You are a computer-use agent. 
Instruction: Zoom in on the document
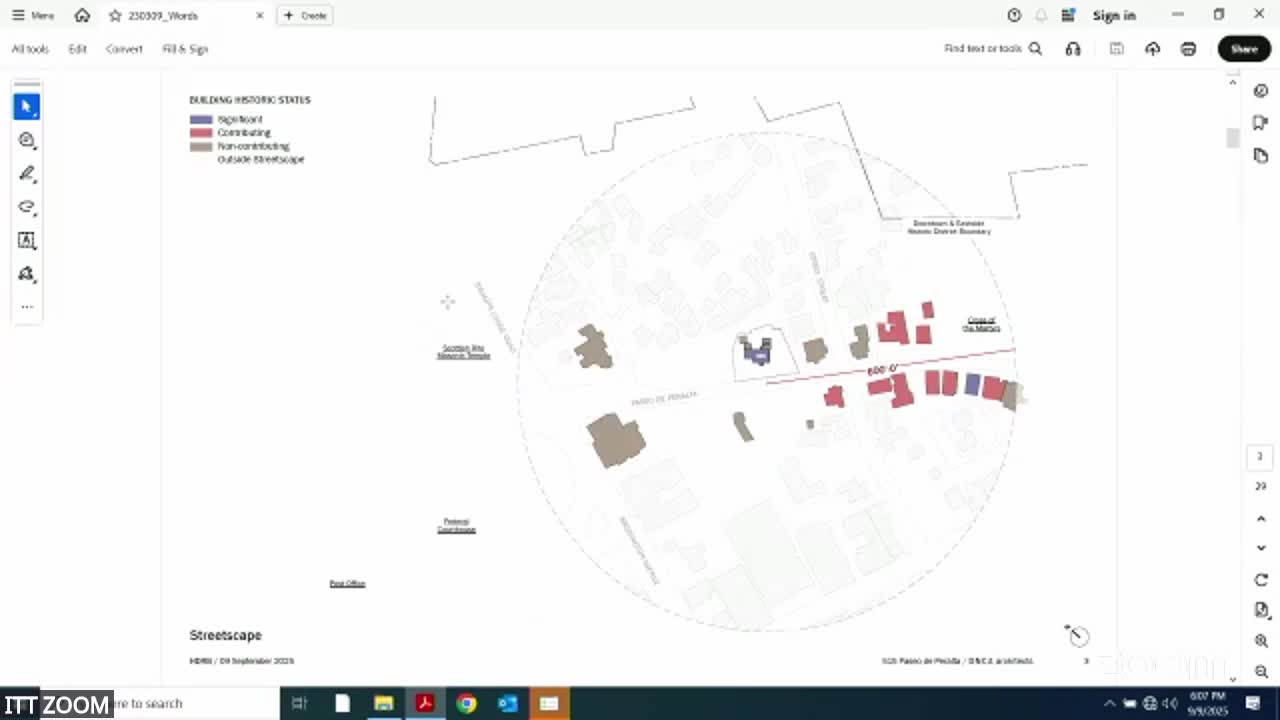pyautogui.click(x=1261, y=641)
